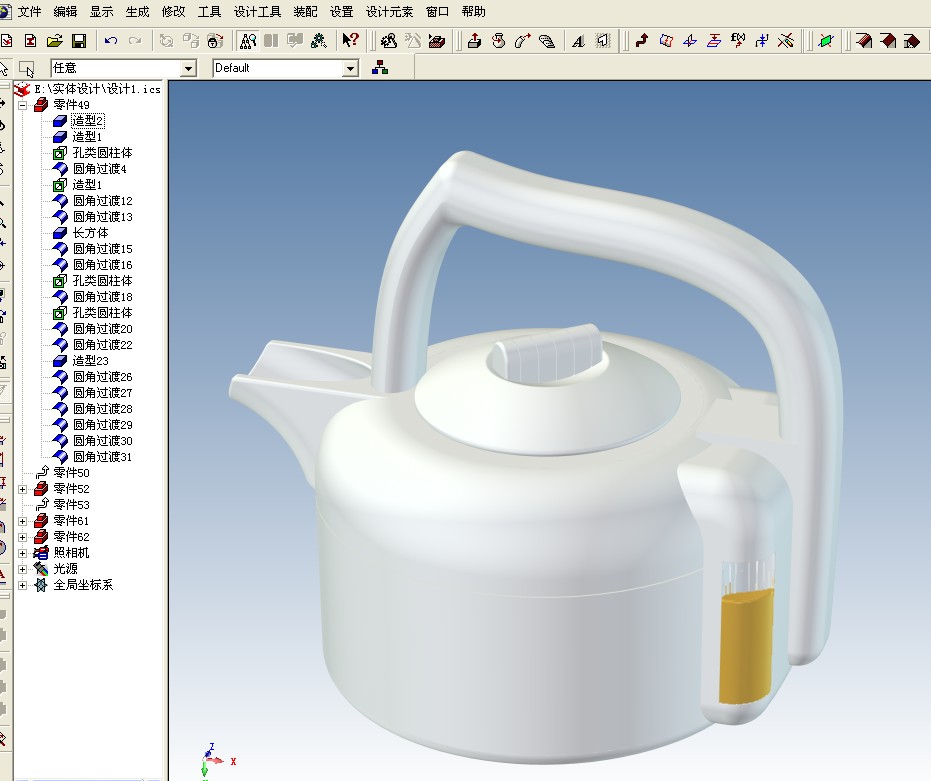The height and width of the screenshot is (781, 931).
Task: Click the Undo arrow icon
Action: [x=111, y=41]
